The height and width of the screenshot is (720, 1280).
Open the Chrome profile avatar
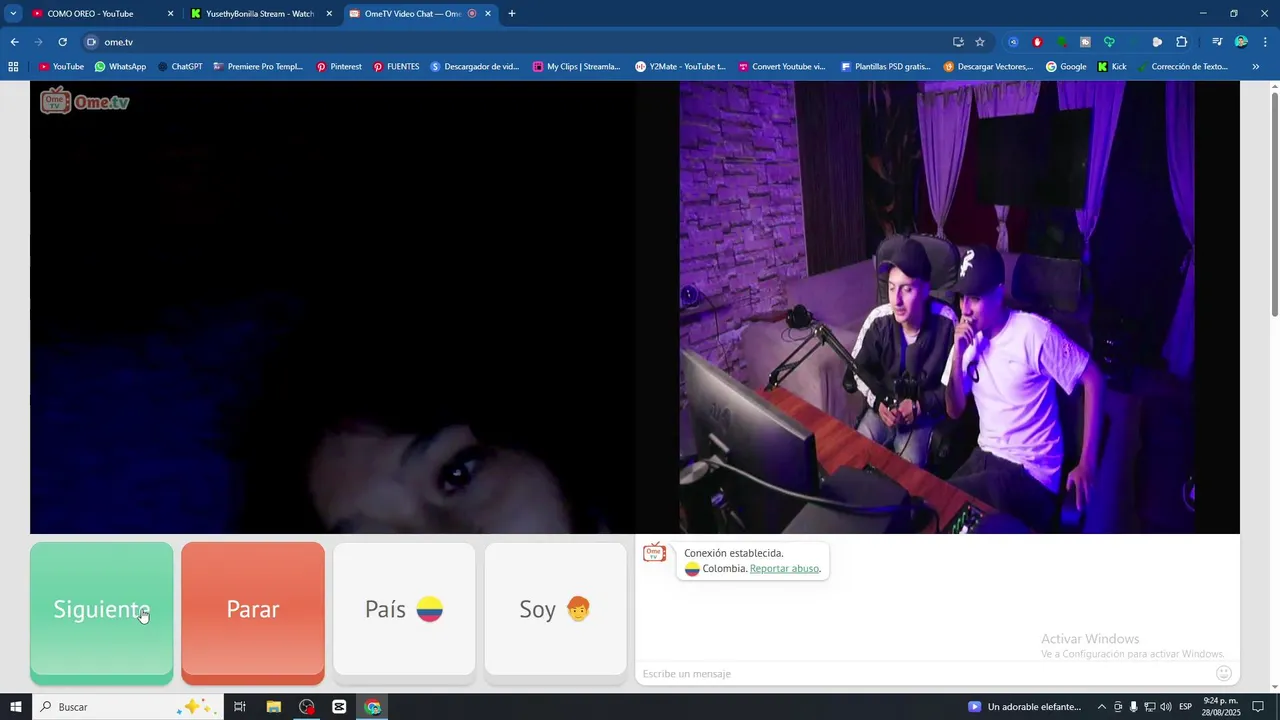[1241, 42]
